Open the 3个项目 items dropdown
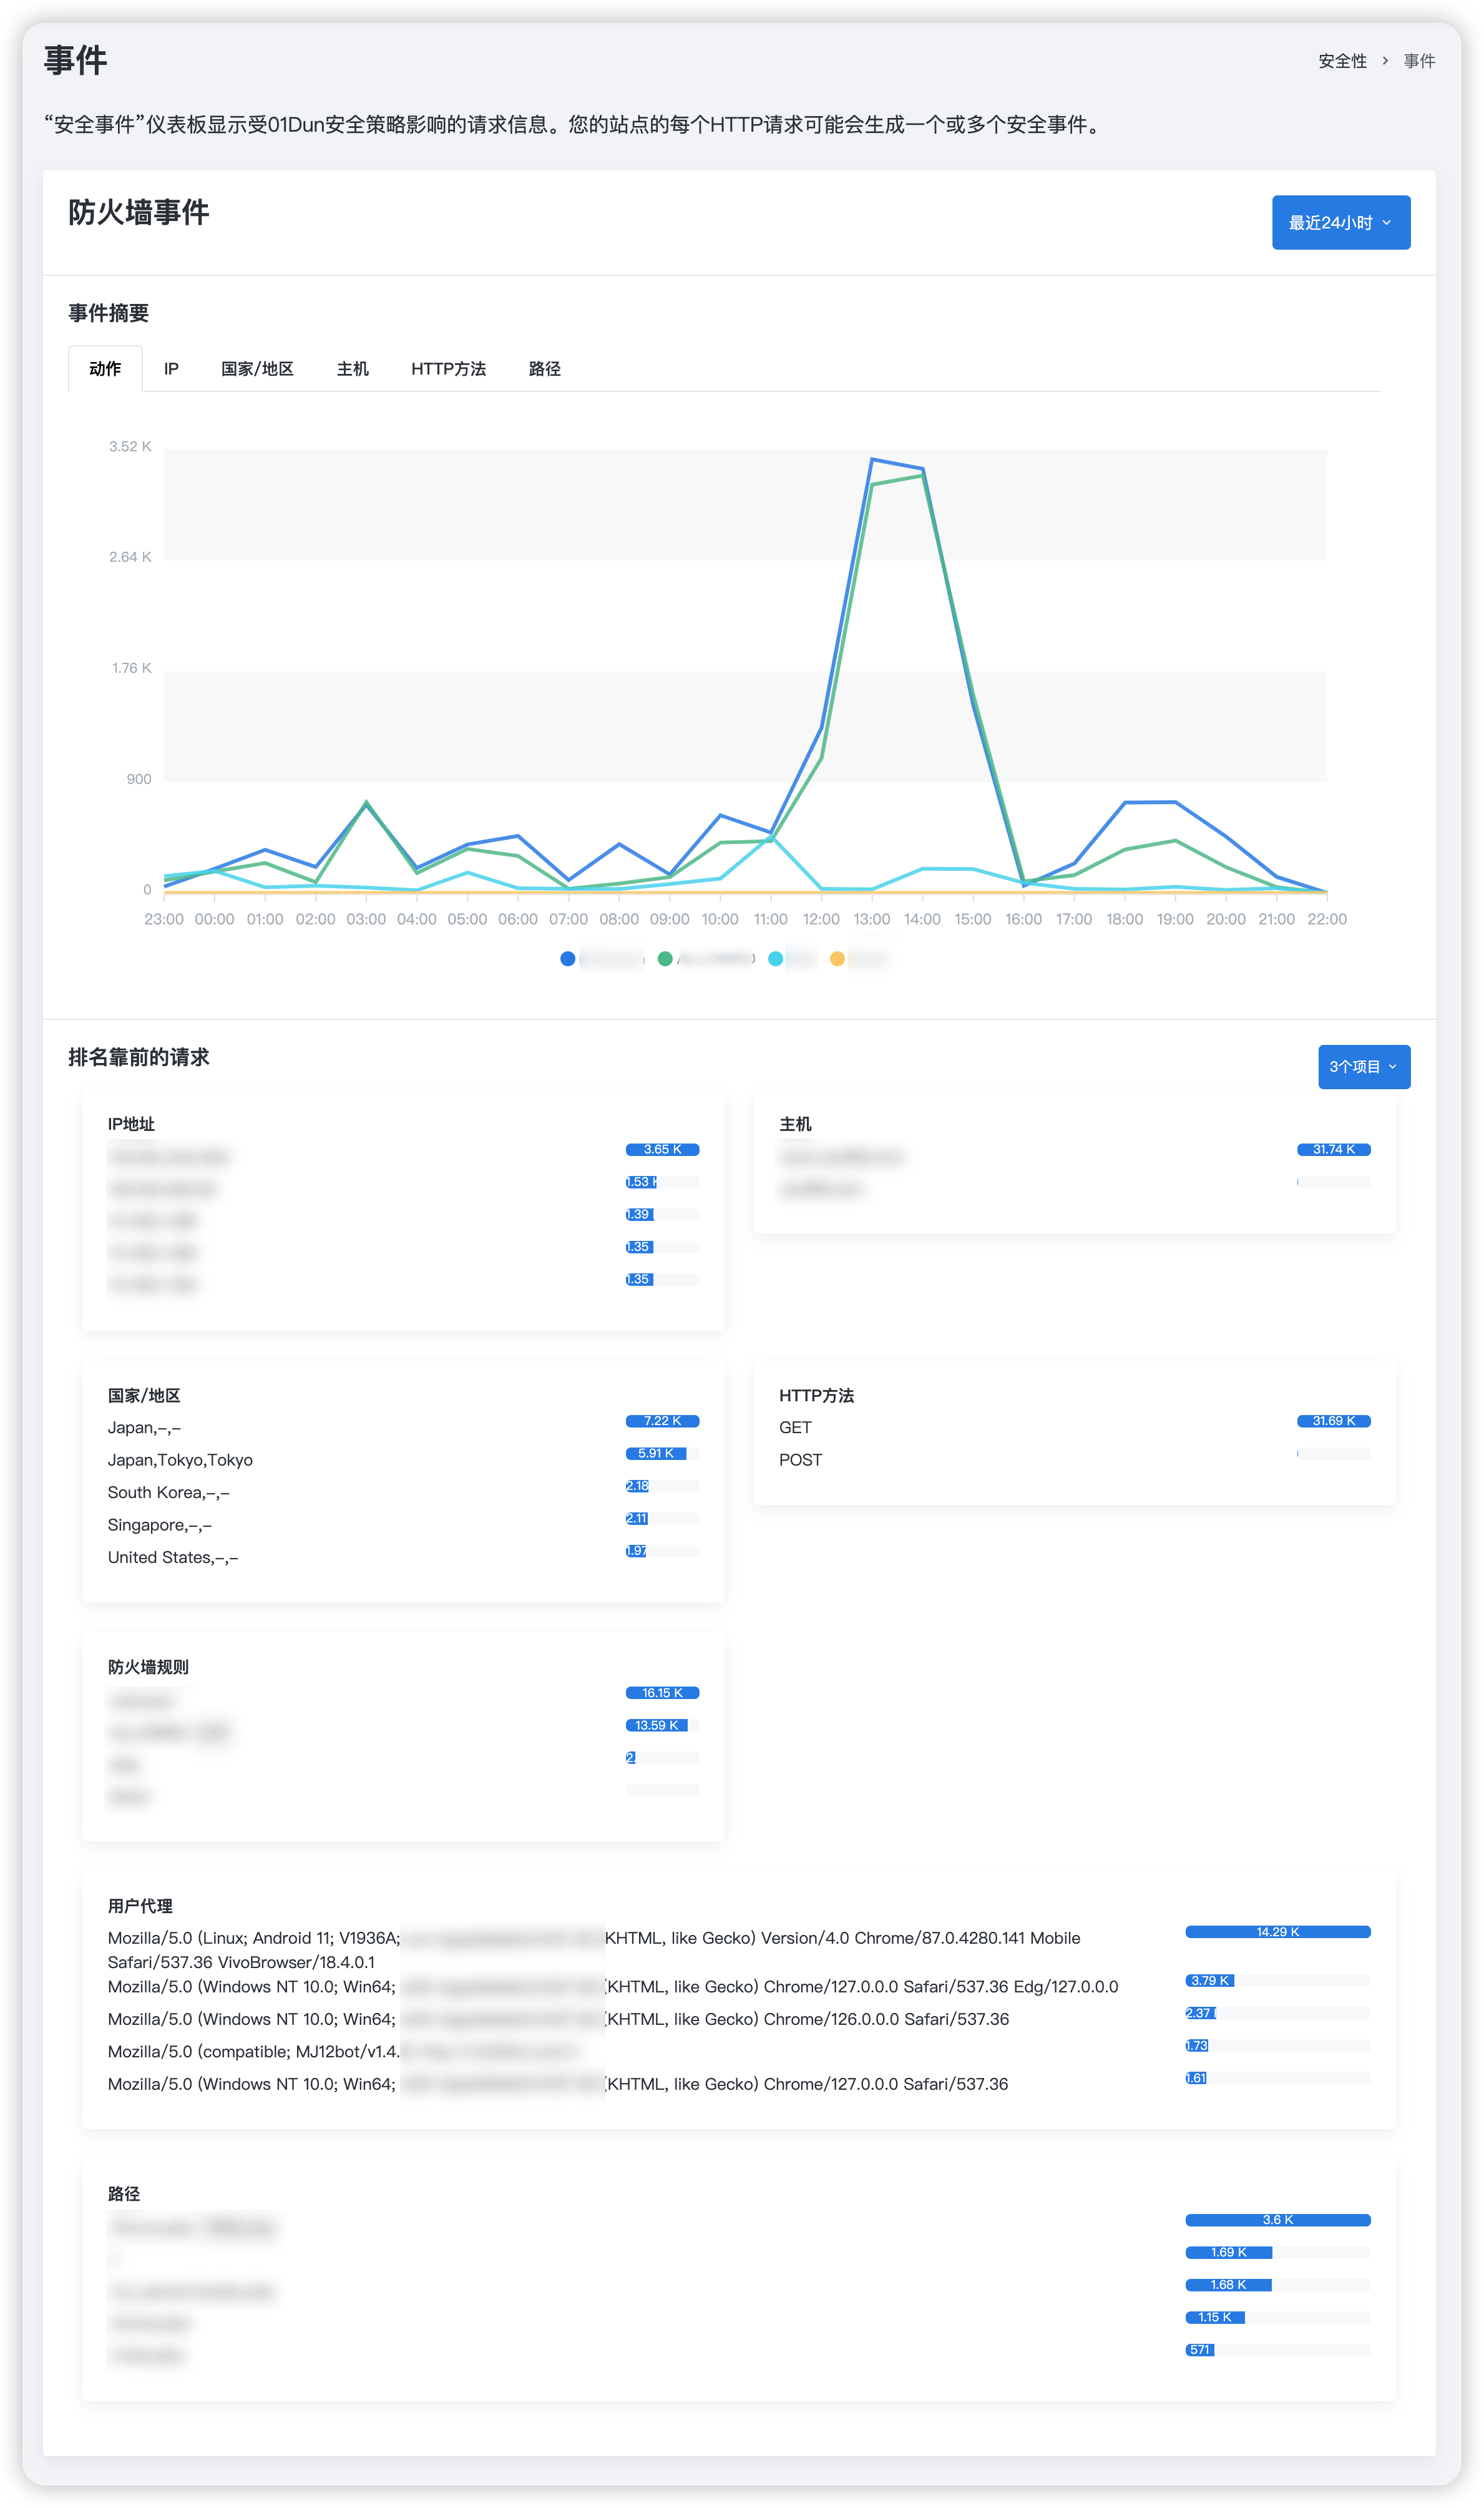Image resolution: width=1484 pixels, height=2508 pixels. [x=1363, y=1066]
